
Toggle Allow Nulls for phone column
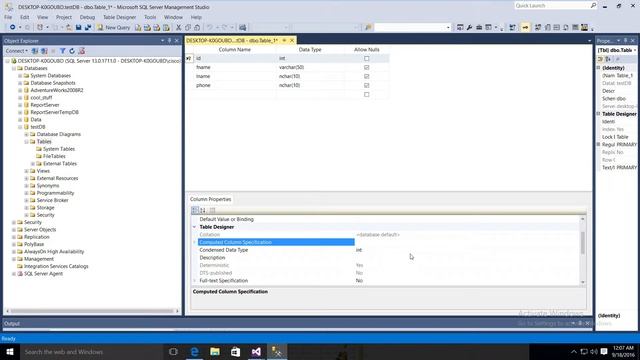tap(367, 85)
